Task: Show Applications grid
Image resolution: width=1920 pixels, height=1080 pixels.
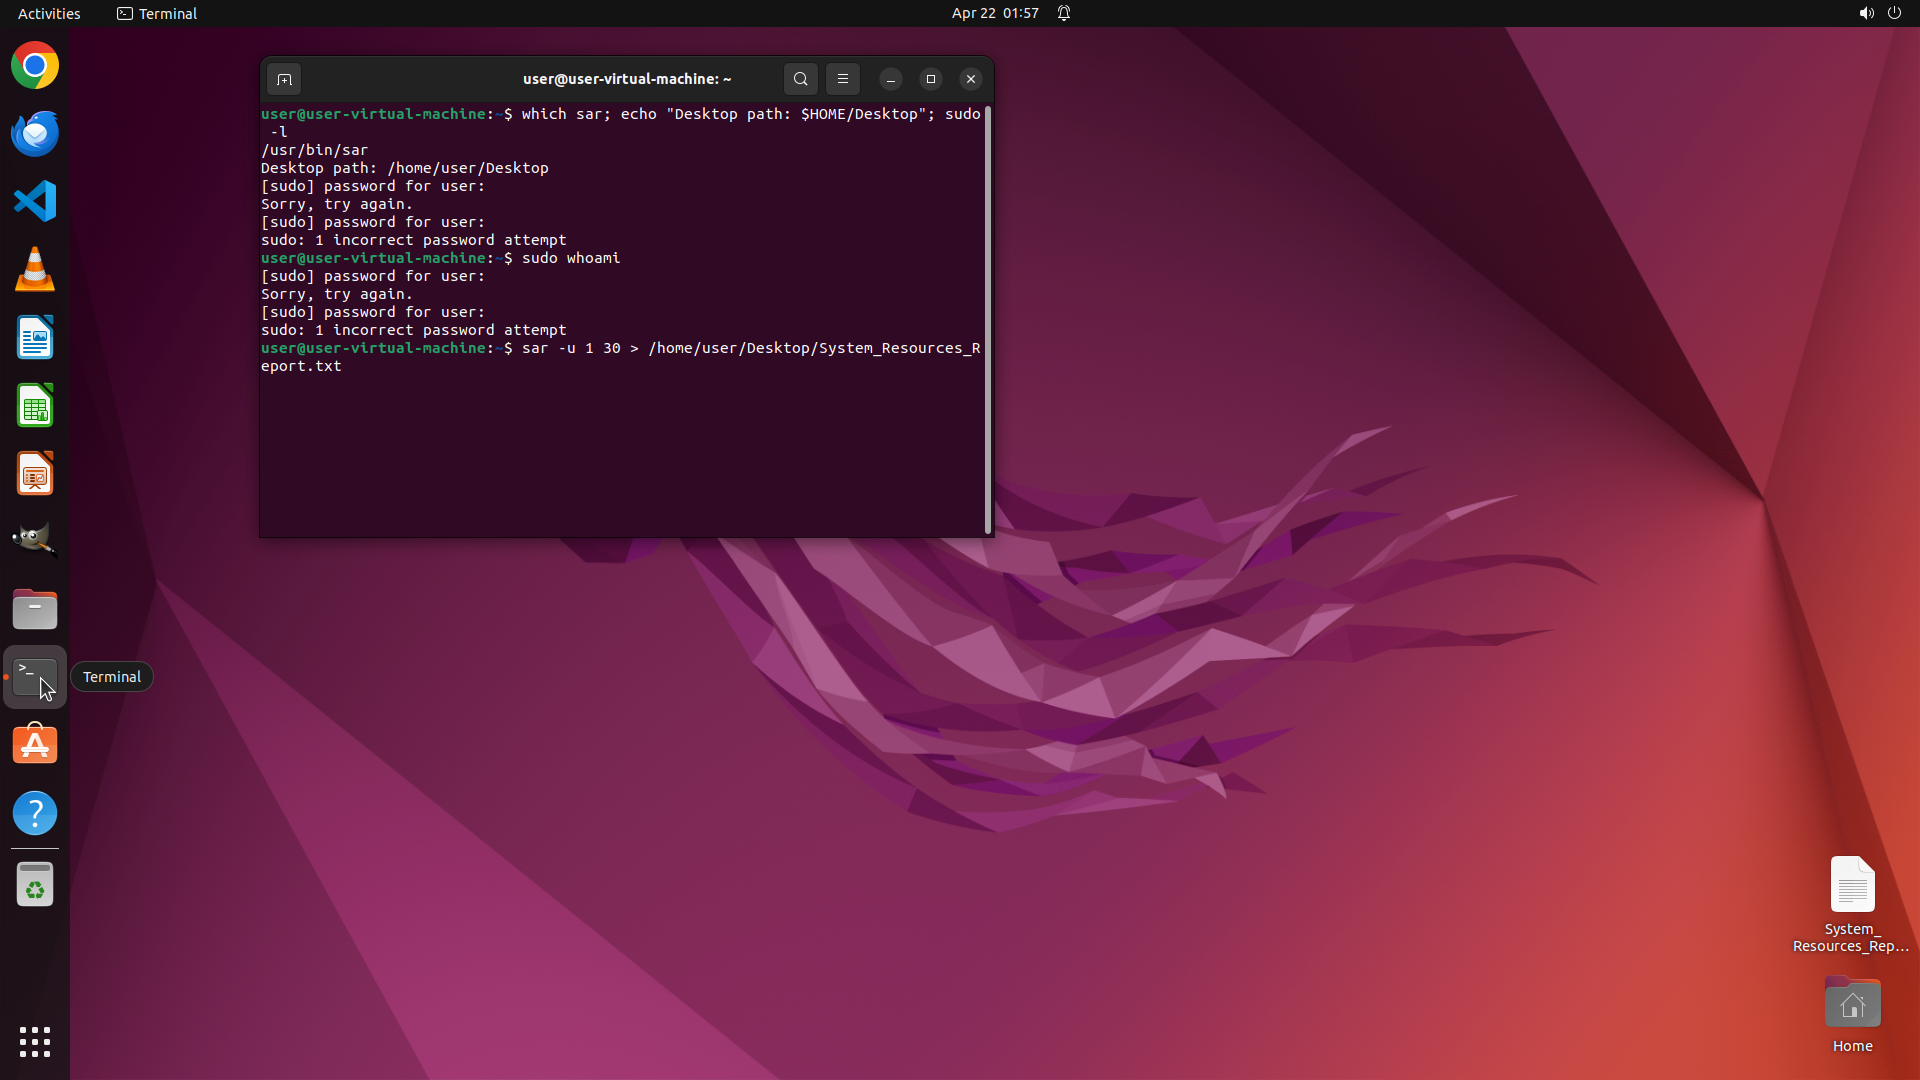Action: 35,1041
